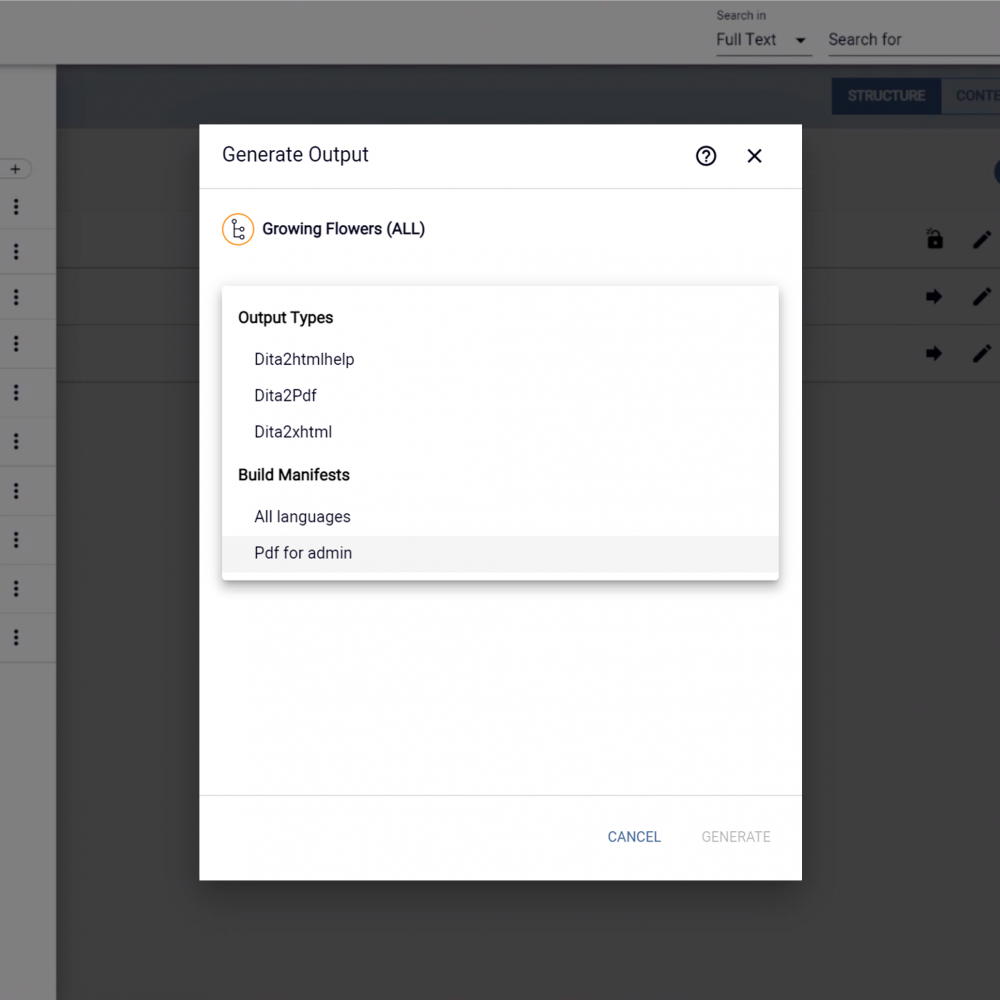Image resolution: width=1000 pixels, height=1000 pixels.
Task: Click the pencil icon beside lower arrow
Action: point(982,353)
